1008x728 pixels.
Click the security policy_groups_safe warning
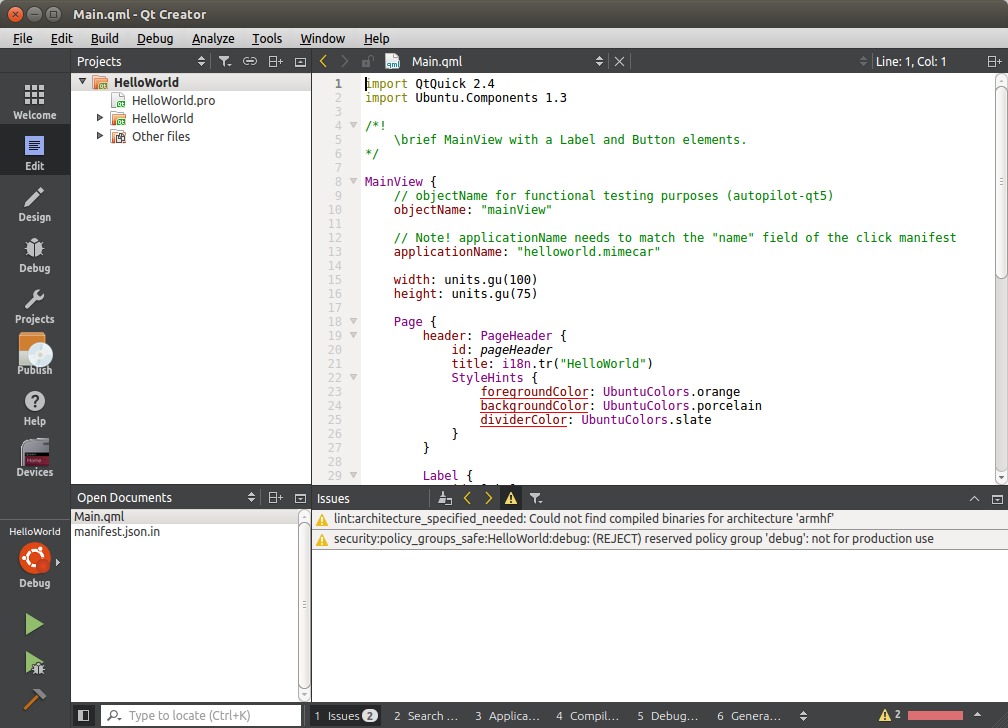coord(660,538)
